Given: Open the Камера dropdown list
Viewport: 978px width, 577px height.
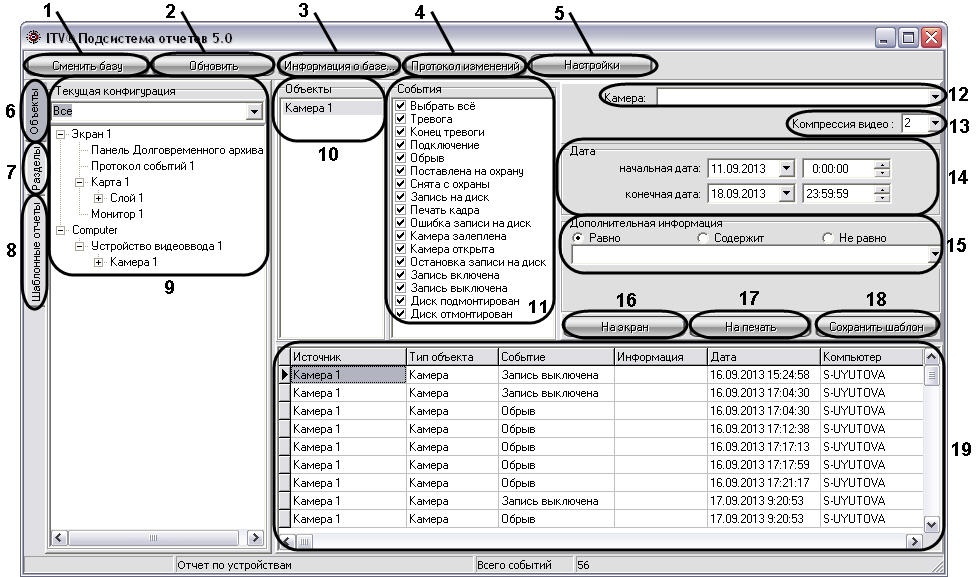Looking at the screenshot, I should click(x=933, y=97).
